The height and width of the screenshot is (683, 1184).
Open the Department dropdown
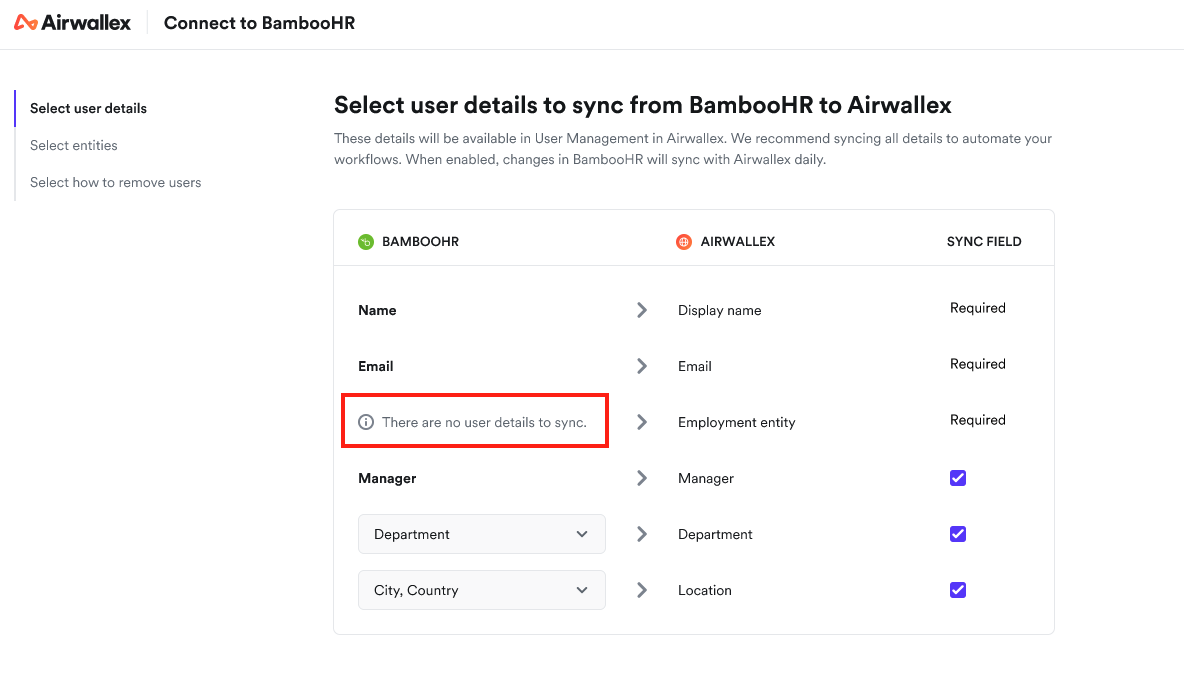[x=482, y=534]
